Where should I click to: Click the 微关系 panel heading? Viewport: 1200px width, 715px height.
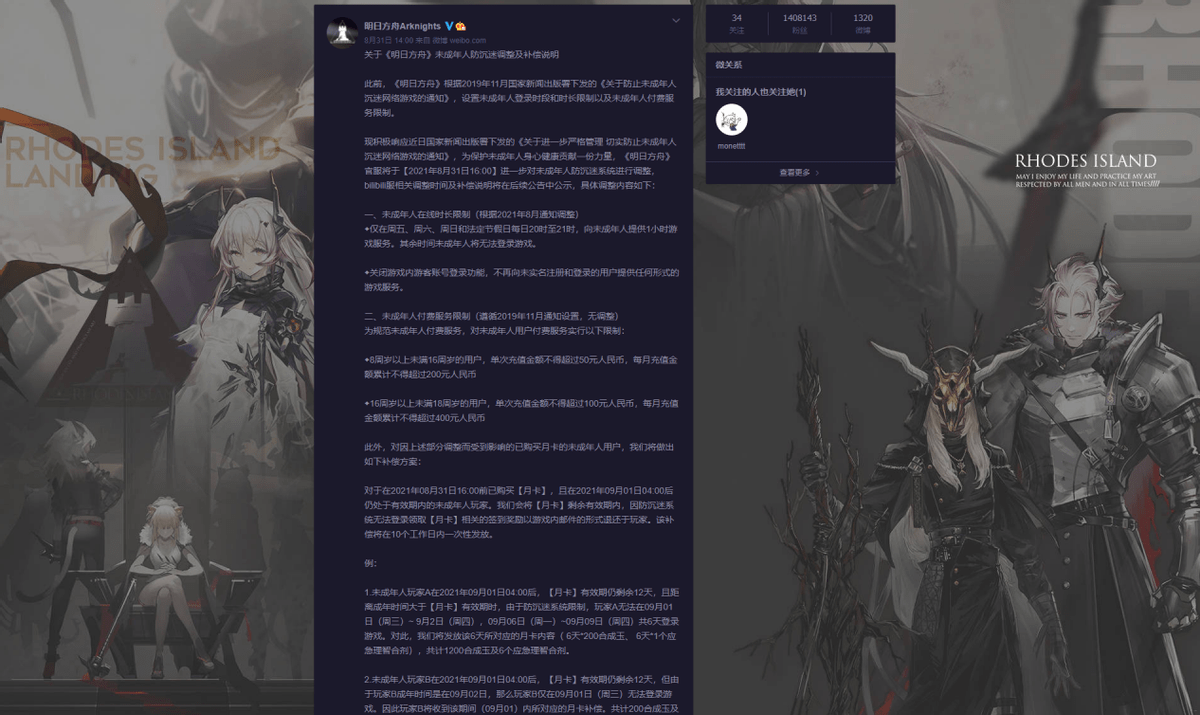(729, 65)
